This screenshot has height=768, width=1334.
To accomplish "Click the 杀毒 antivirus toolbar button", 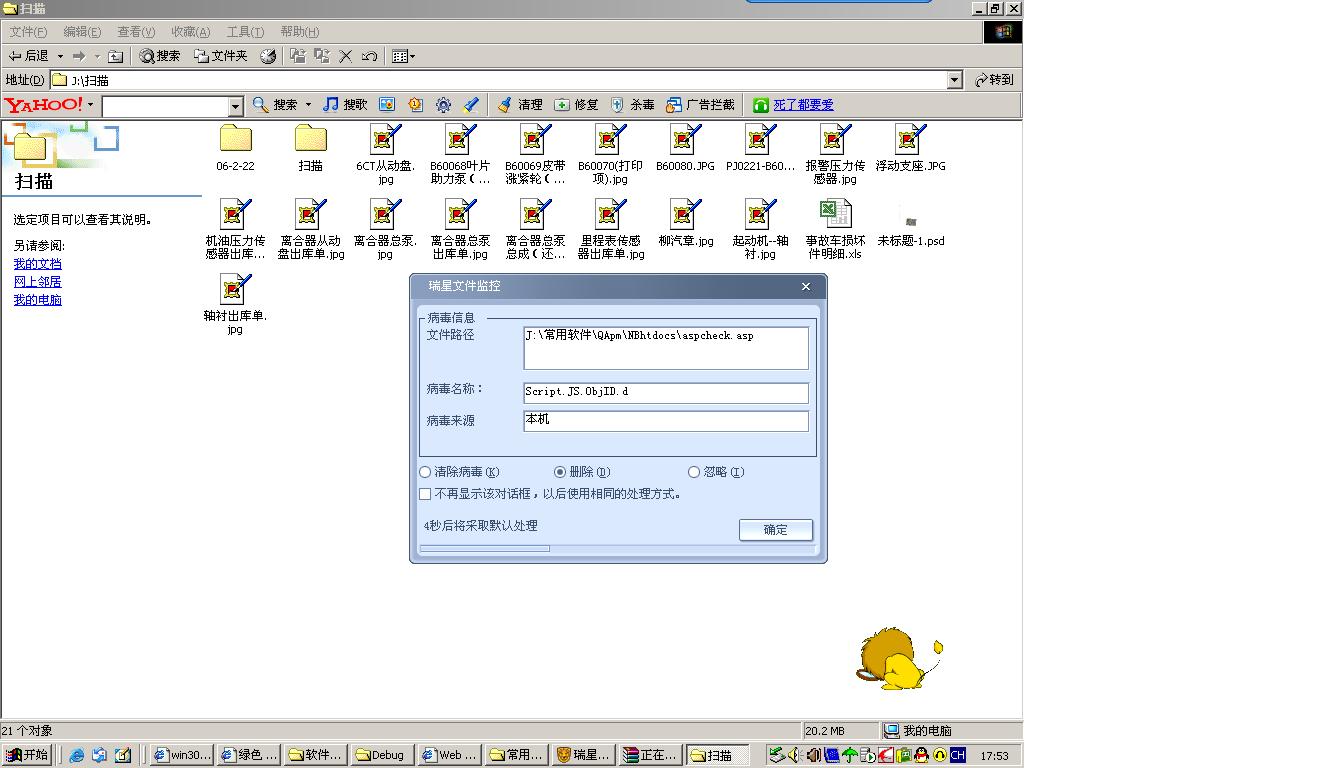I will pos(633,105).
